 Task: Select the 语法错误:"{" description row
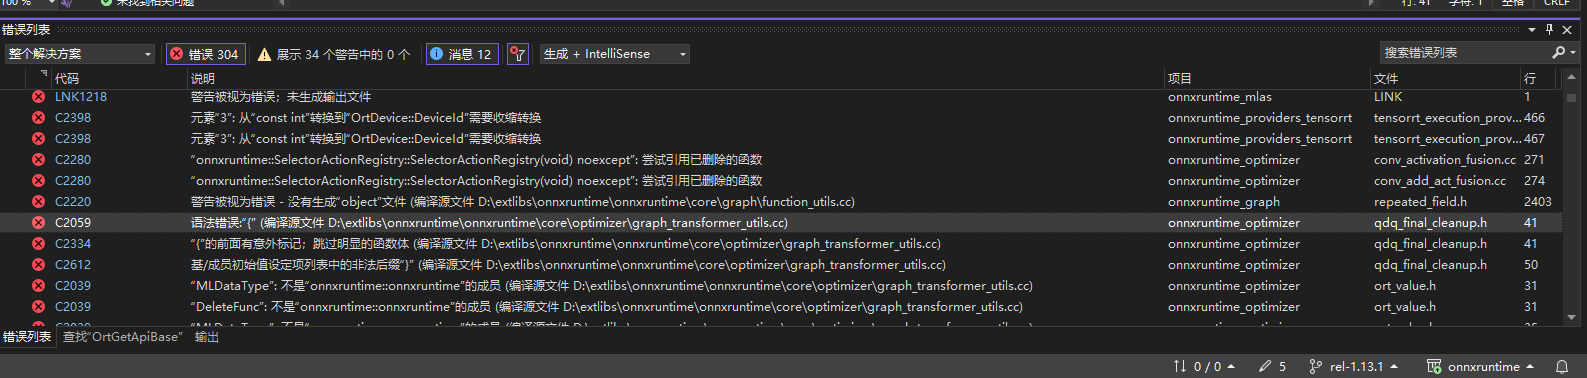489,223
